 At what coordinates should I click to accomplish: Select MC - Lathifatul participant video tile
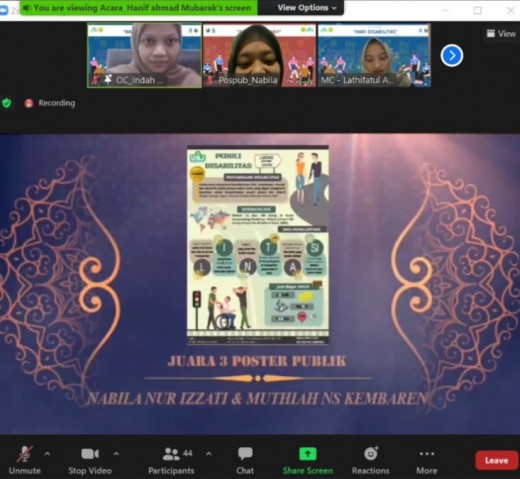click(x=374, y=55)
